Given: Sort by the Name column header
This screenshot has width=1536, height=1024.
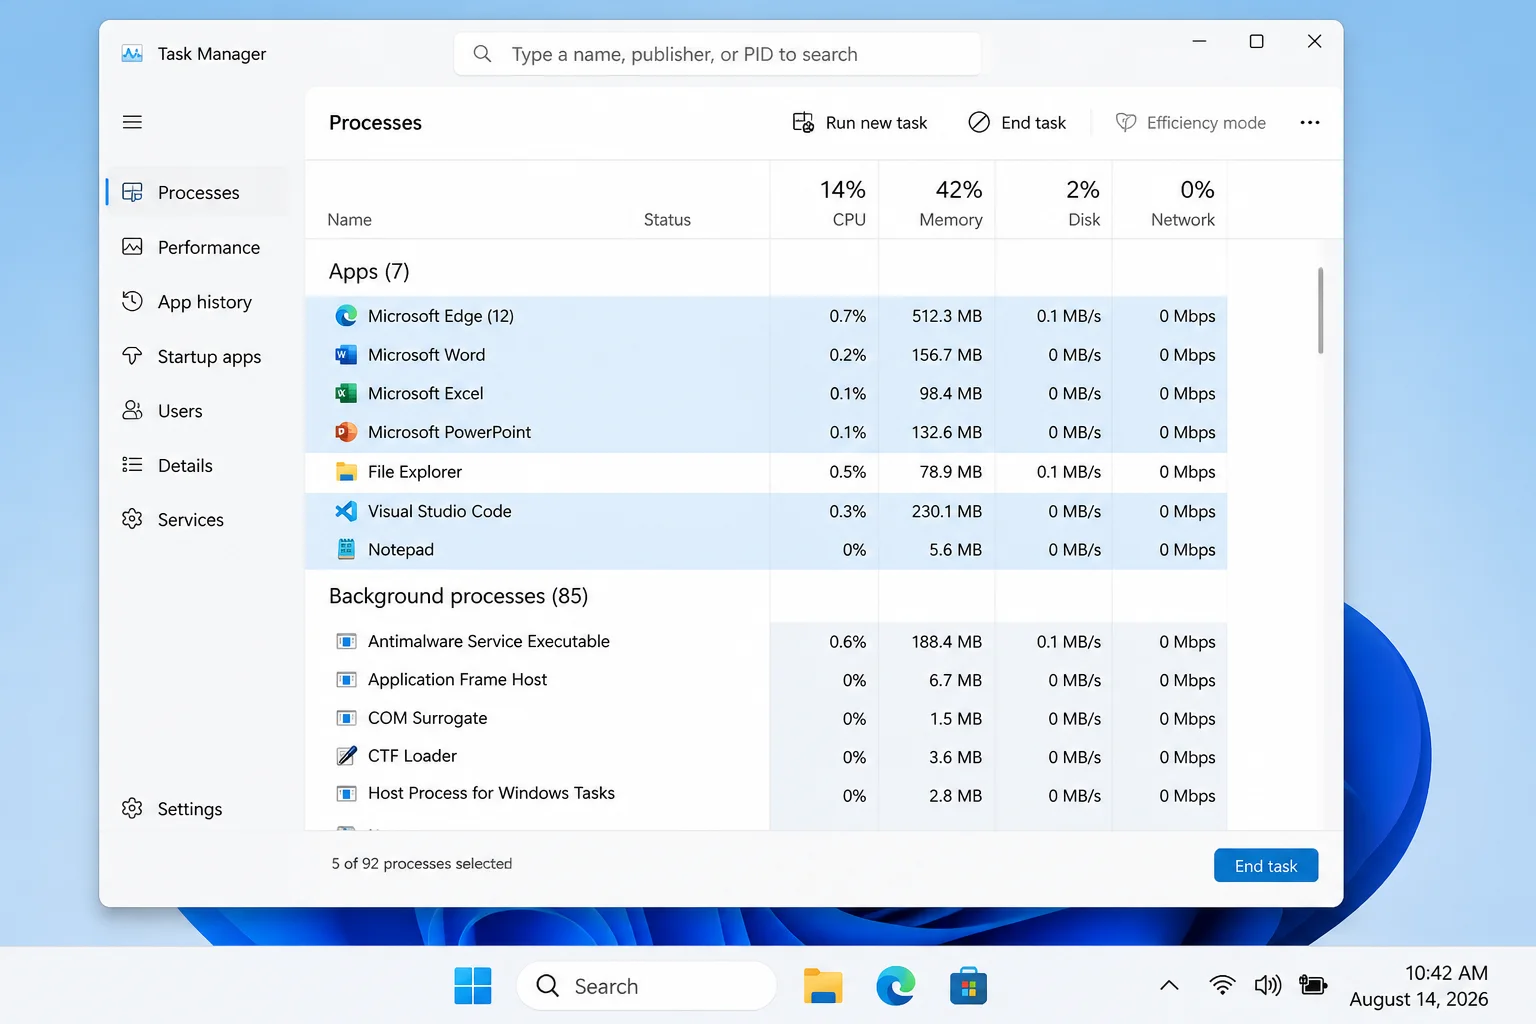Looking at the screenshot, I should (x=349, y=220).
